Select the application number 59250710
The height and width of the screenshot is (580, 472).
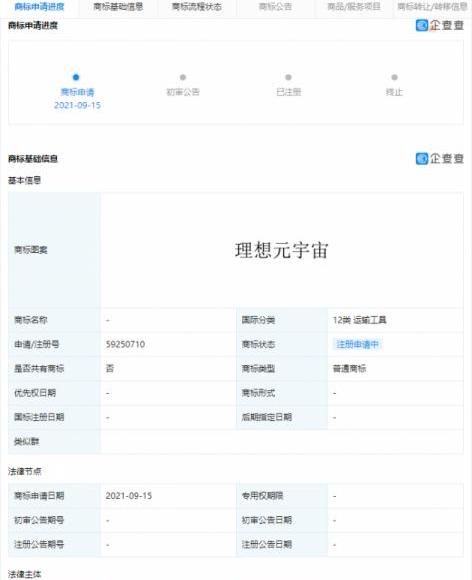click(125, 344)
